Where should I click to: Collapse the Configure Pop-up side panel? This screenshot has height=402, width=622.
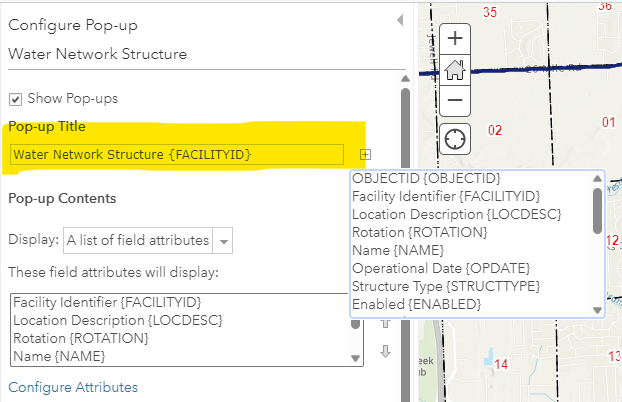(x=400, y=20)
